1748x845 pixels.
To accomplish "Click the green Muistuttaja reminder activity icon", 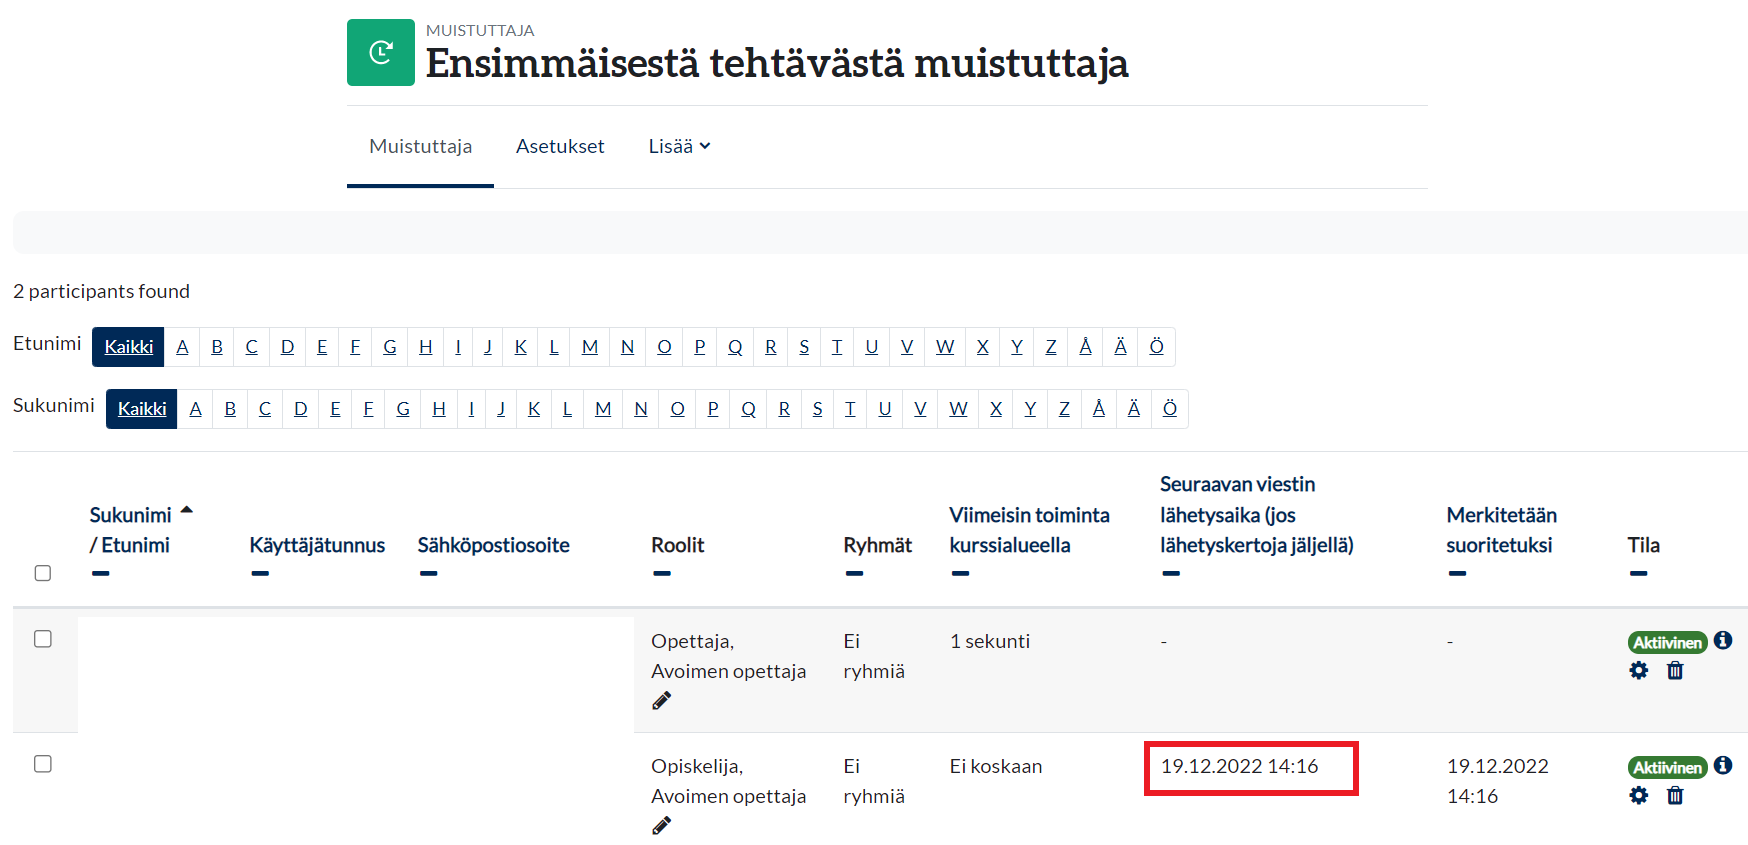I will [380, 52].
